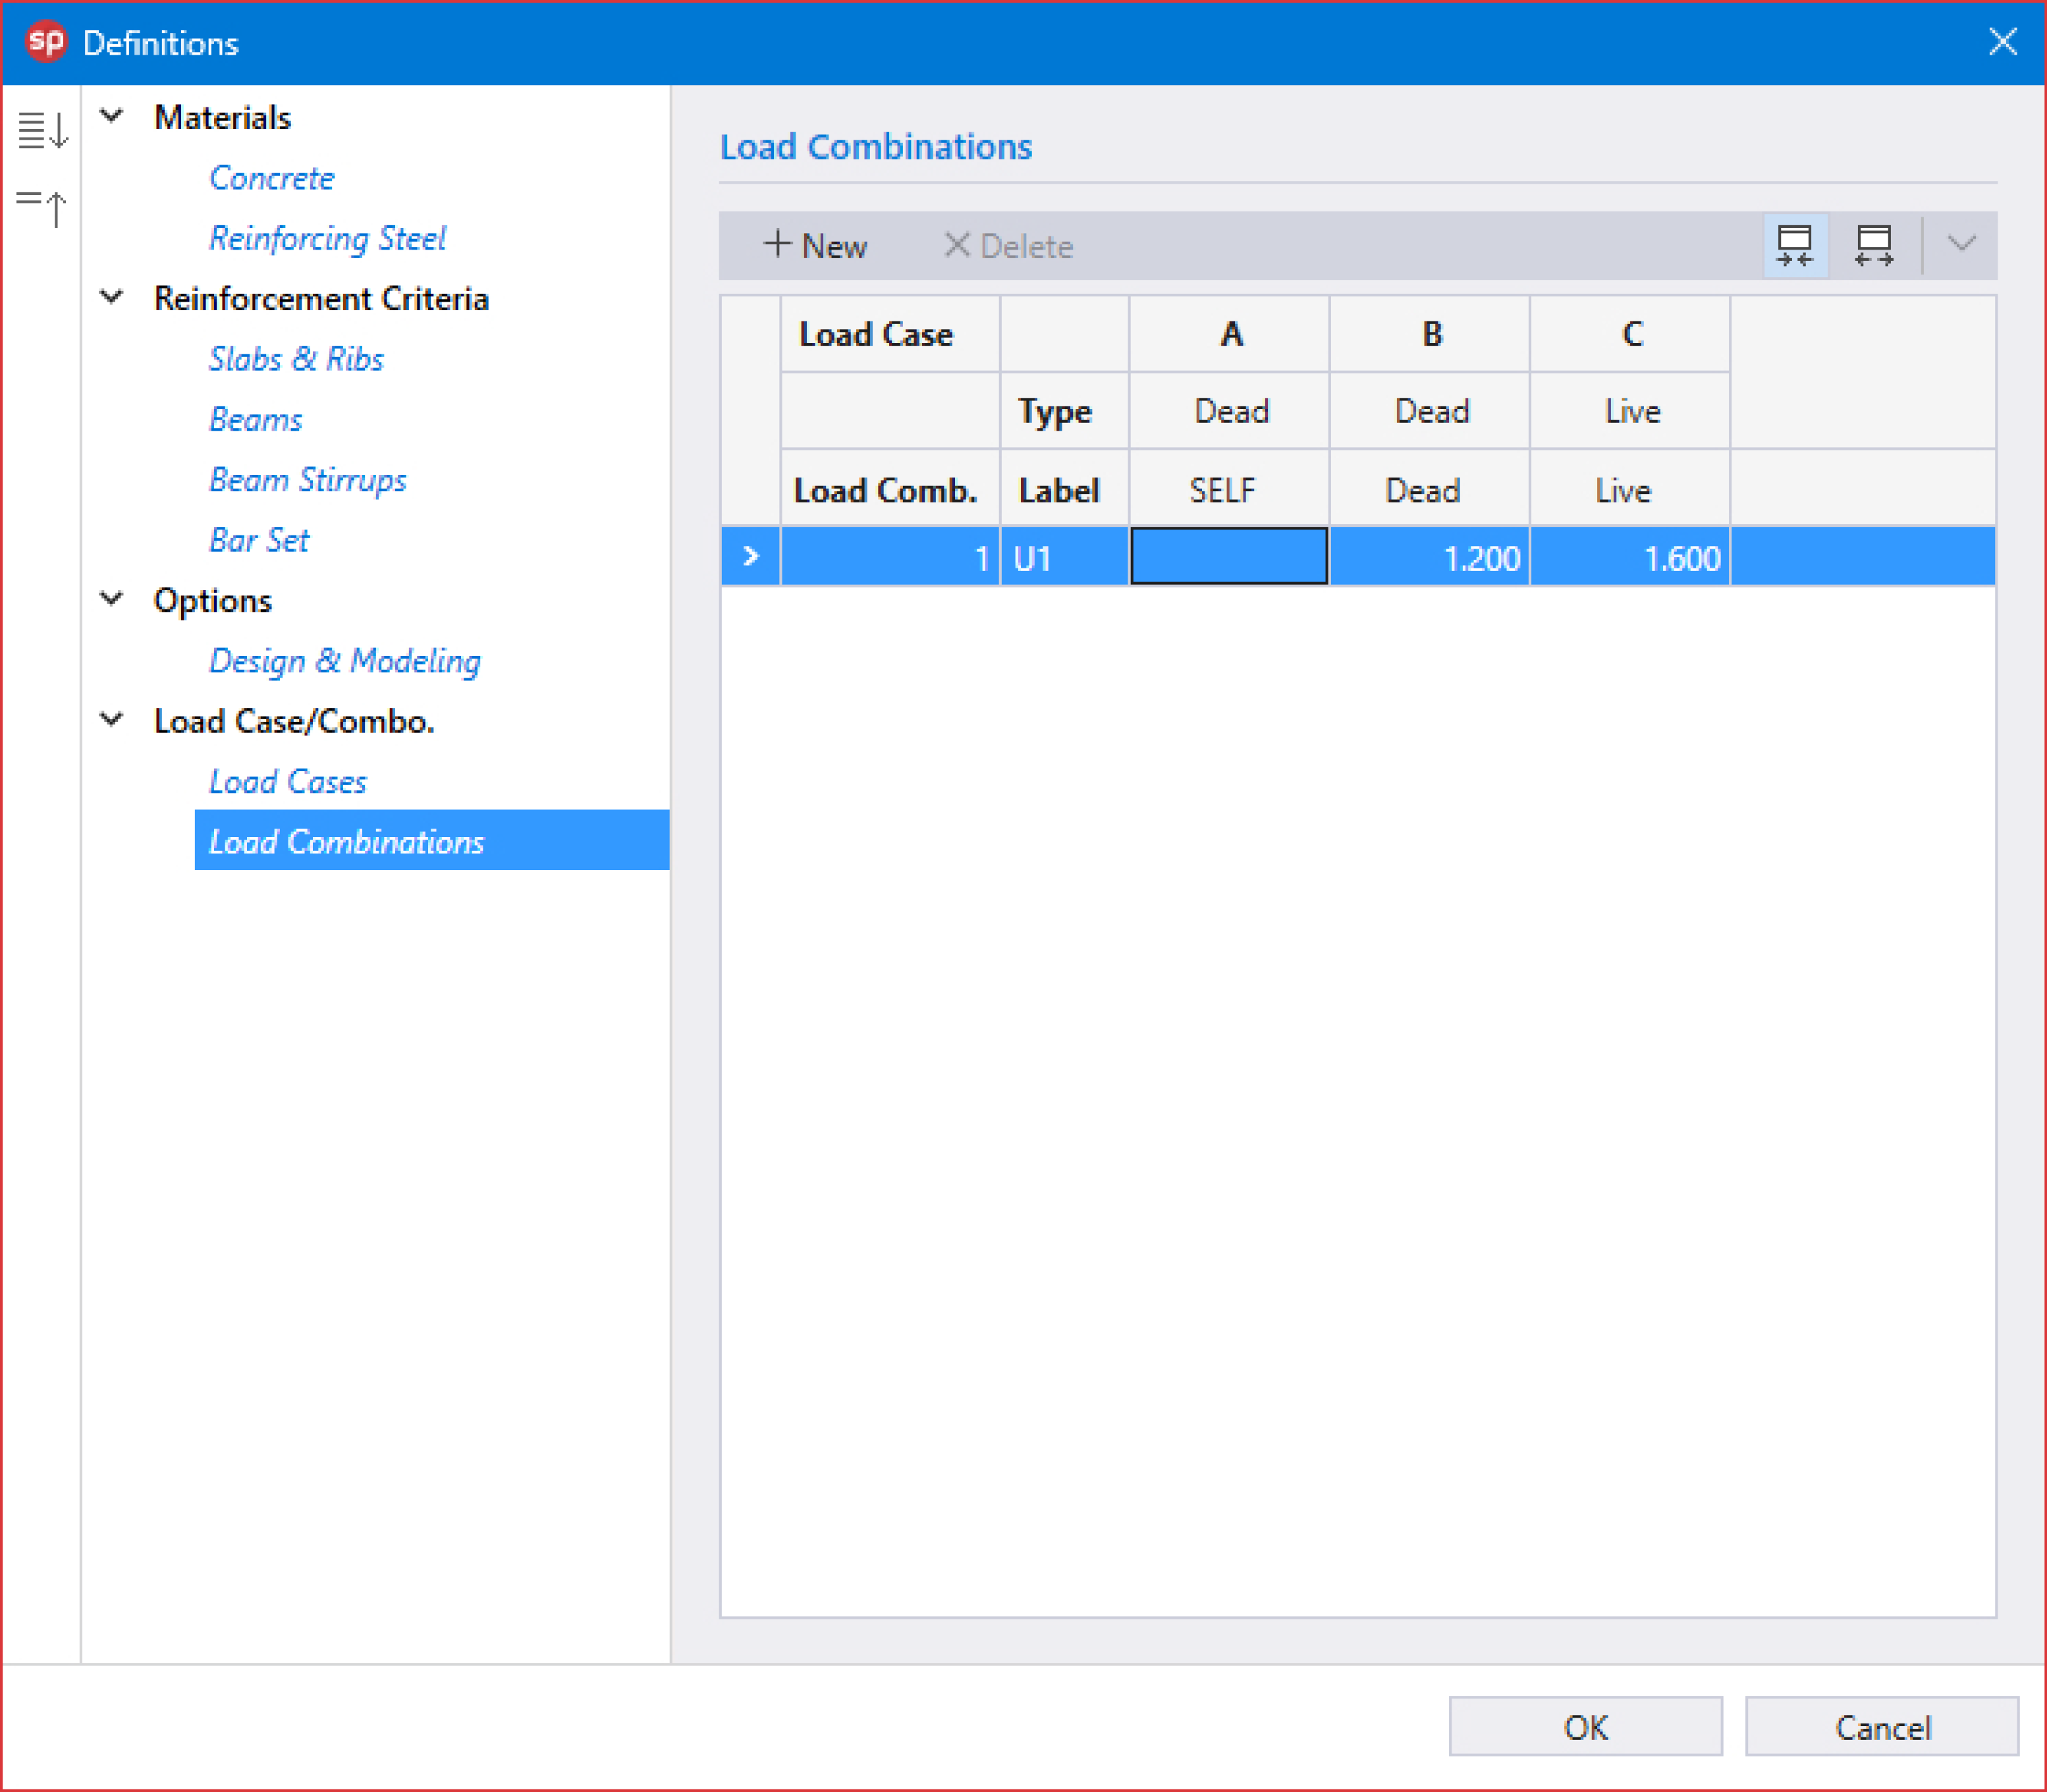Image resolution: width=2047 pixels, height=1792 pixels.
Task: Collapse the Options tree section
Action: click(x=113, y=599)
